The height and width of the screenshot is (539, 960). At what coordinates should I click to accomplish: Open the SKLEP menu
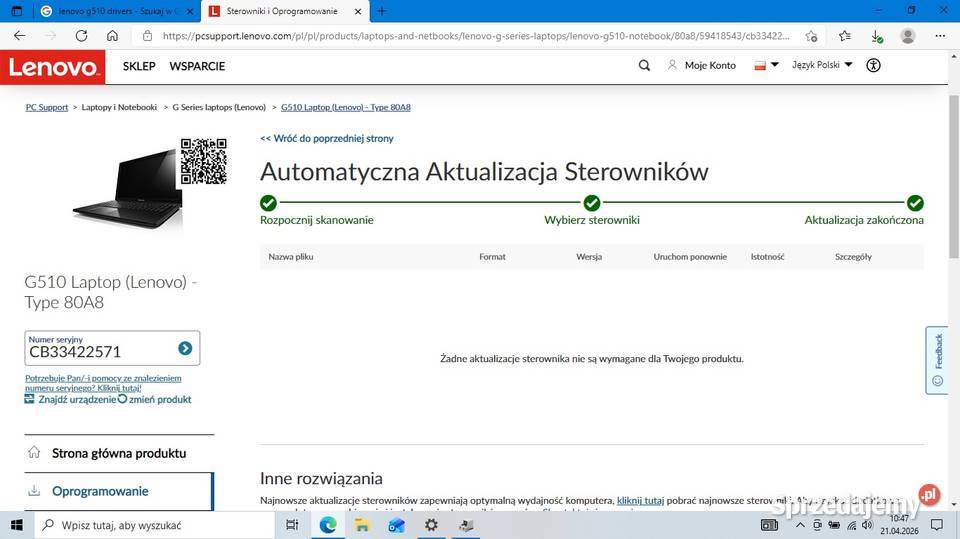point(139,66)
